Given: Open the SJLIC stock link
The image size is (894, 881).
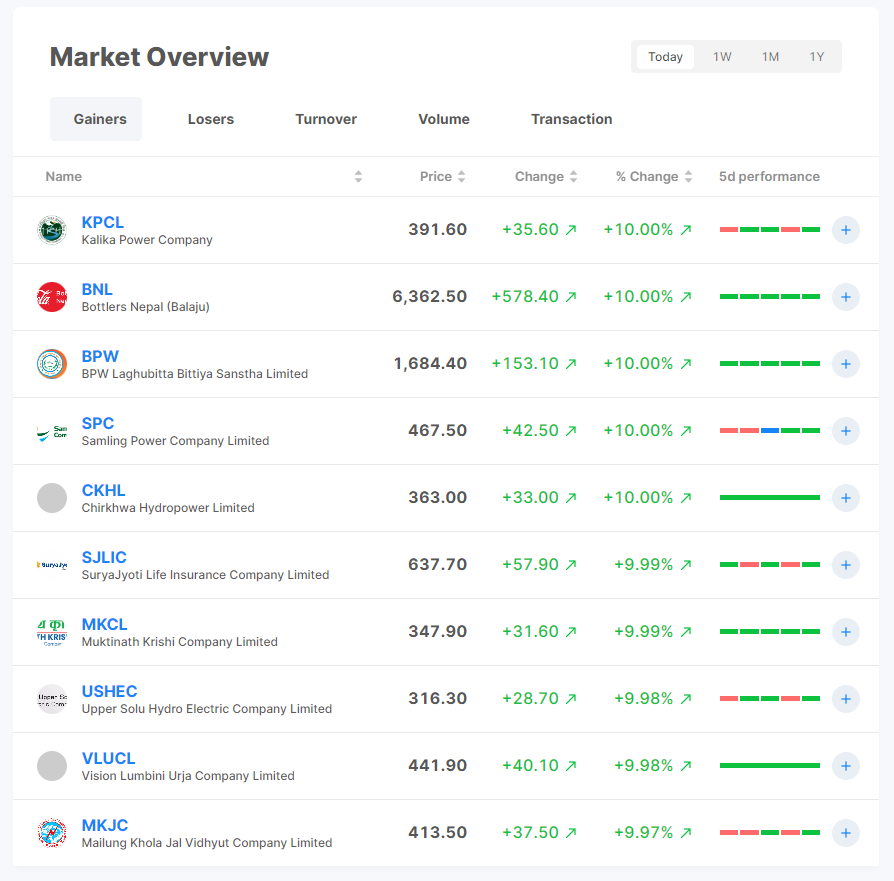Looking at the screenshot, I should (104, 558).
